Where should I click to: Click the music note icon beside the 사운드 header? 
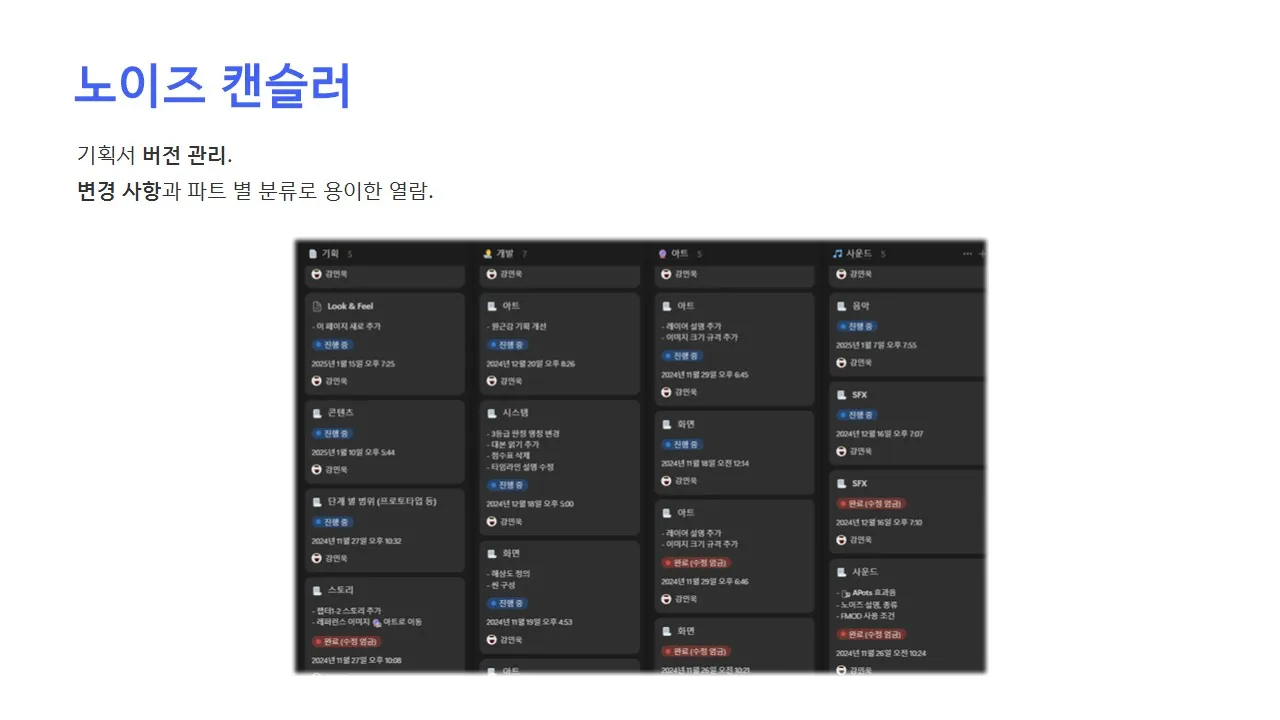tap(838, 254)
